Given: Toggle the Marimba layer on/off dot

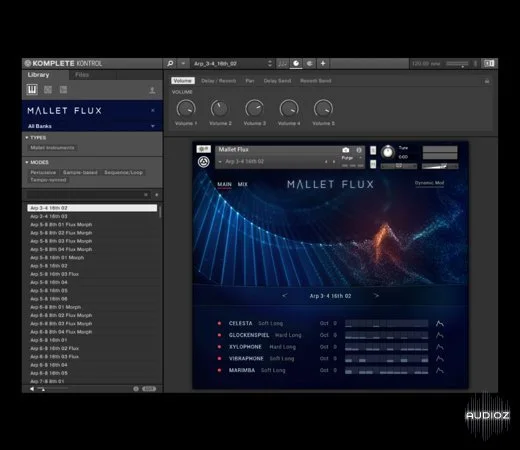Looking at the screenshot, I should [219, 370].
